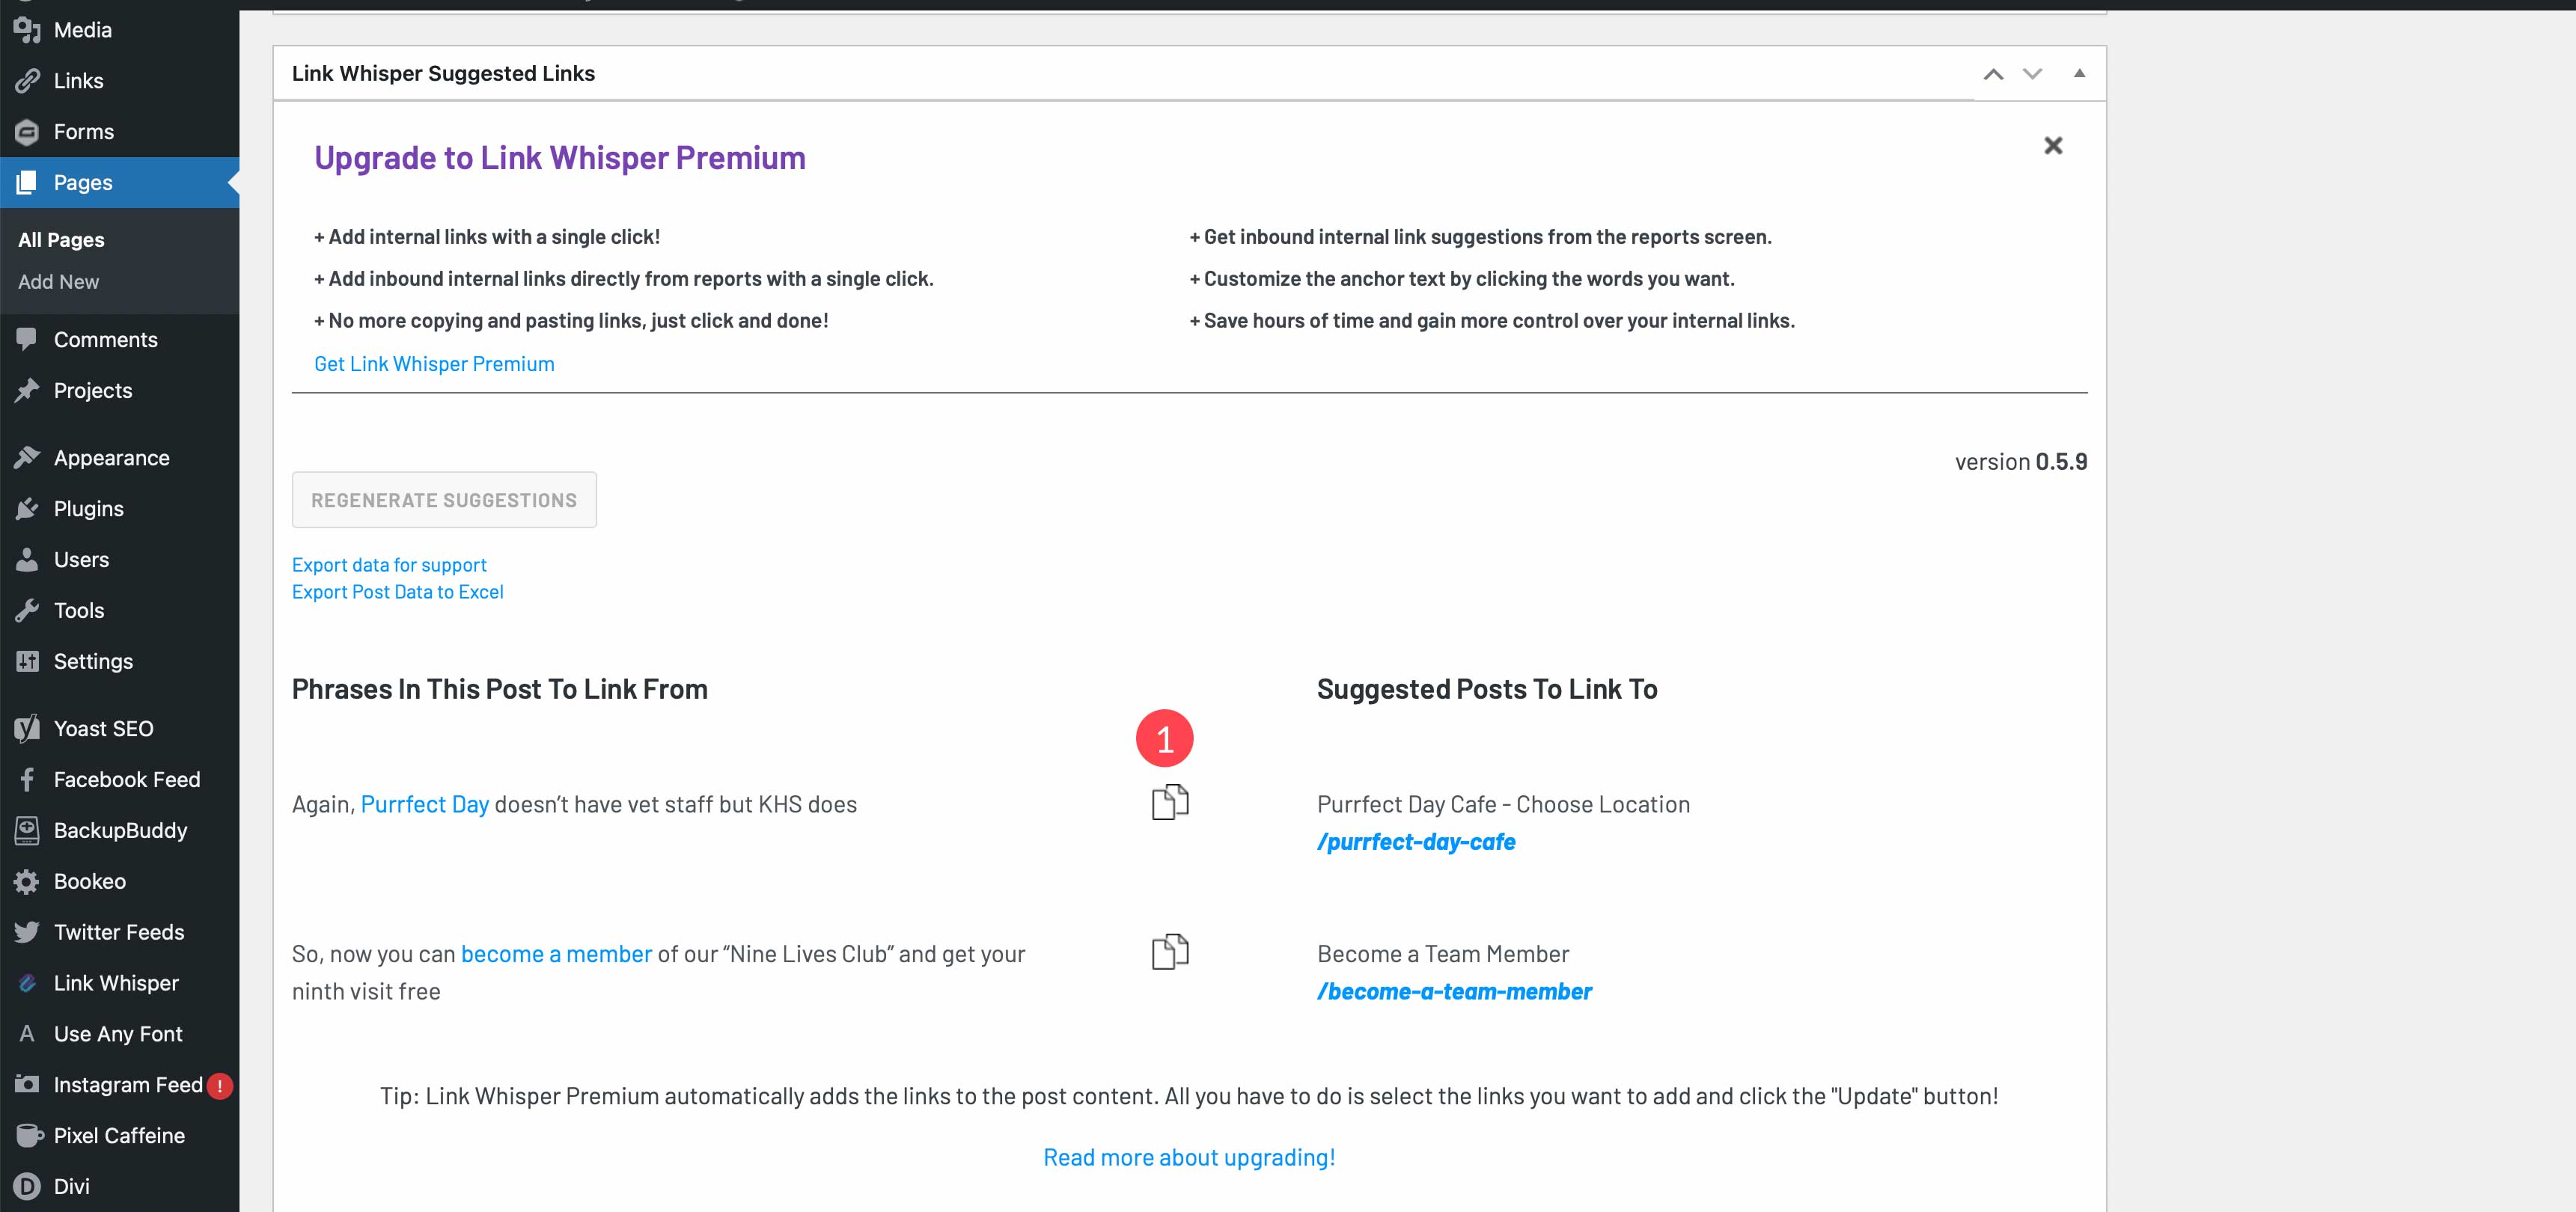Click the copy icon for become a member suggestion
Viewport: 2576px width, 1212px height.
1168,951
